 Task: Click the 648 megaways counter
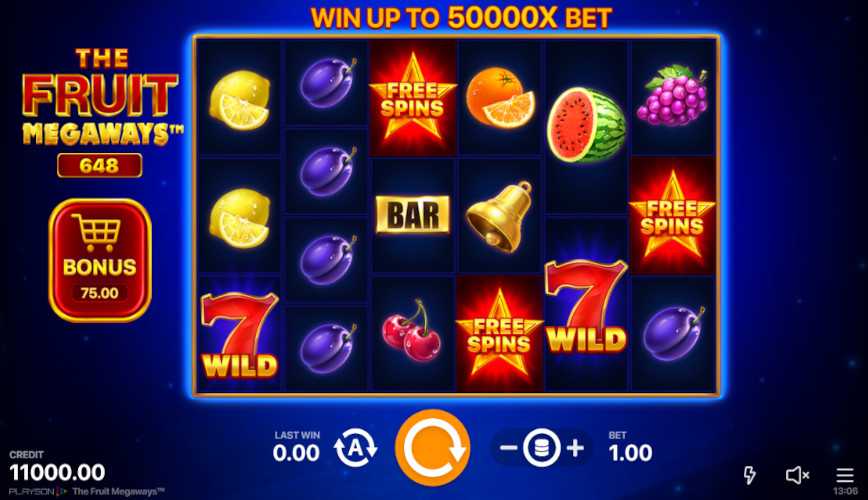pyautogui.click(x=100, y=166)
